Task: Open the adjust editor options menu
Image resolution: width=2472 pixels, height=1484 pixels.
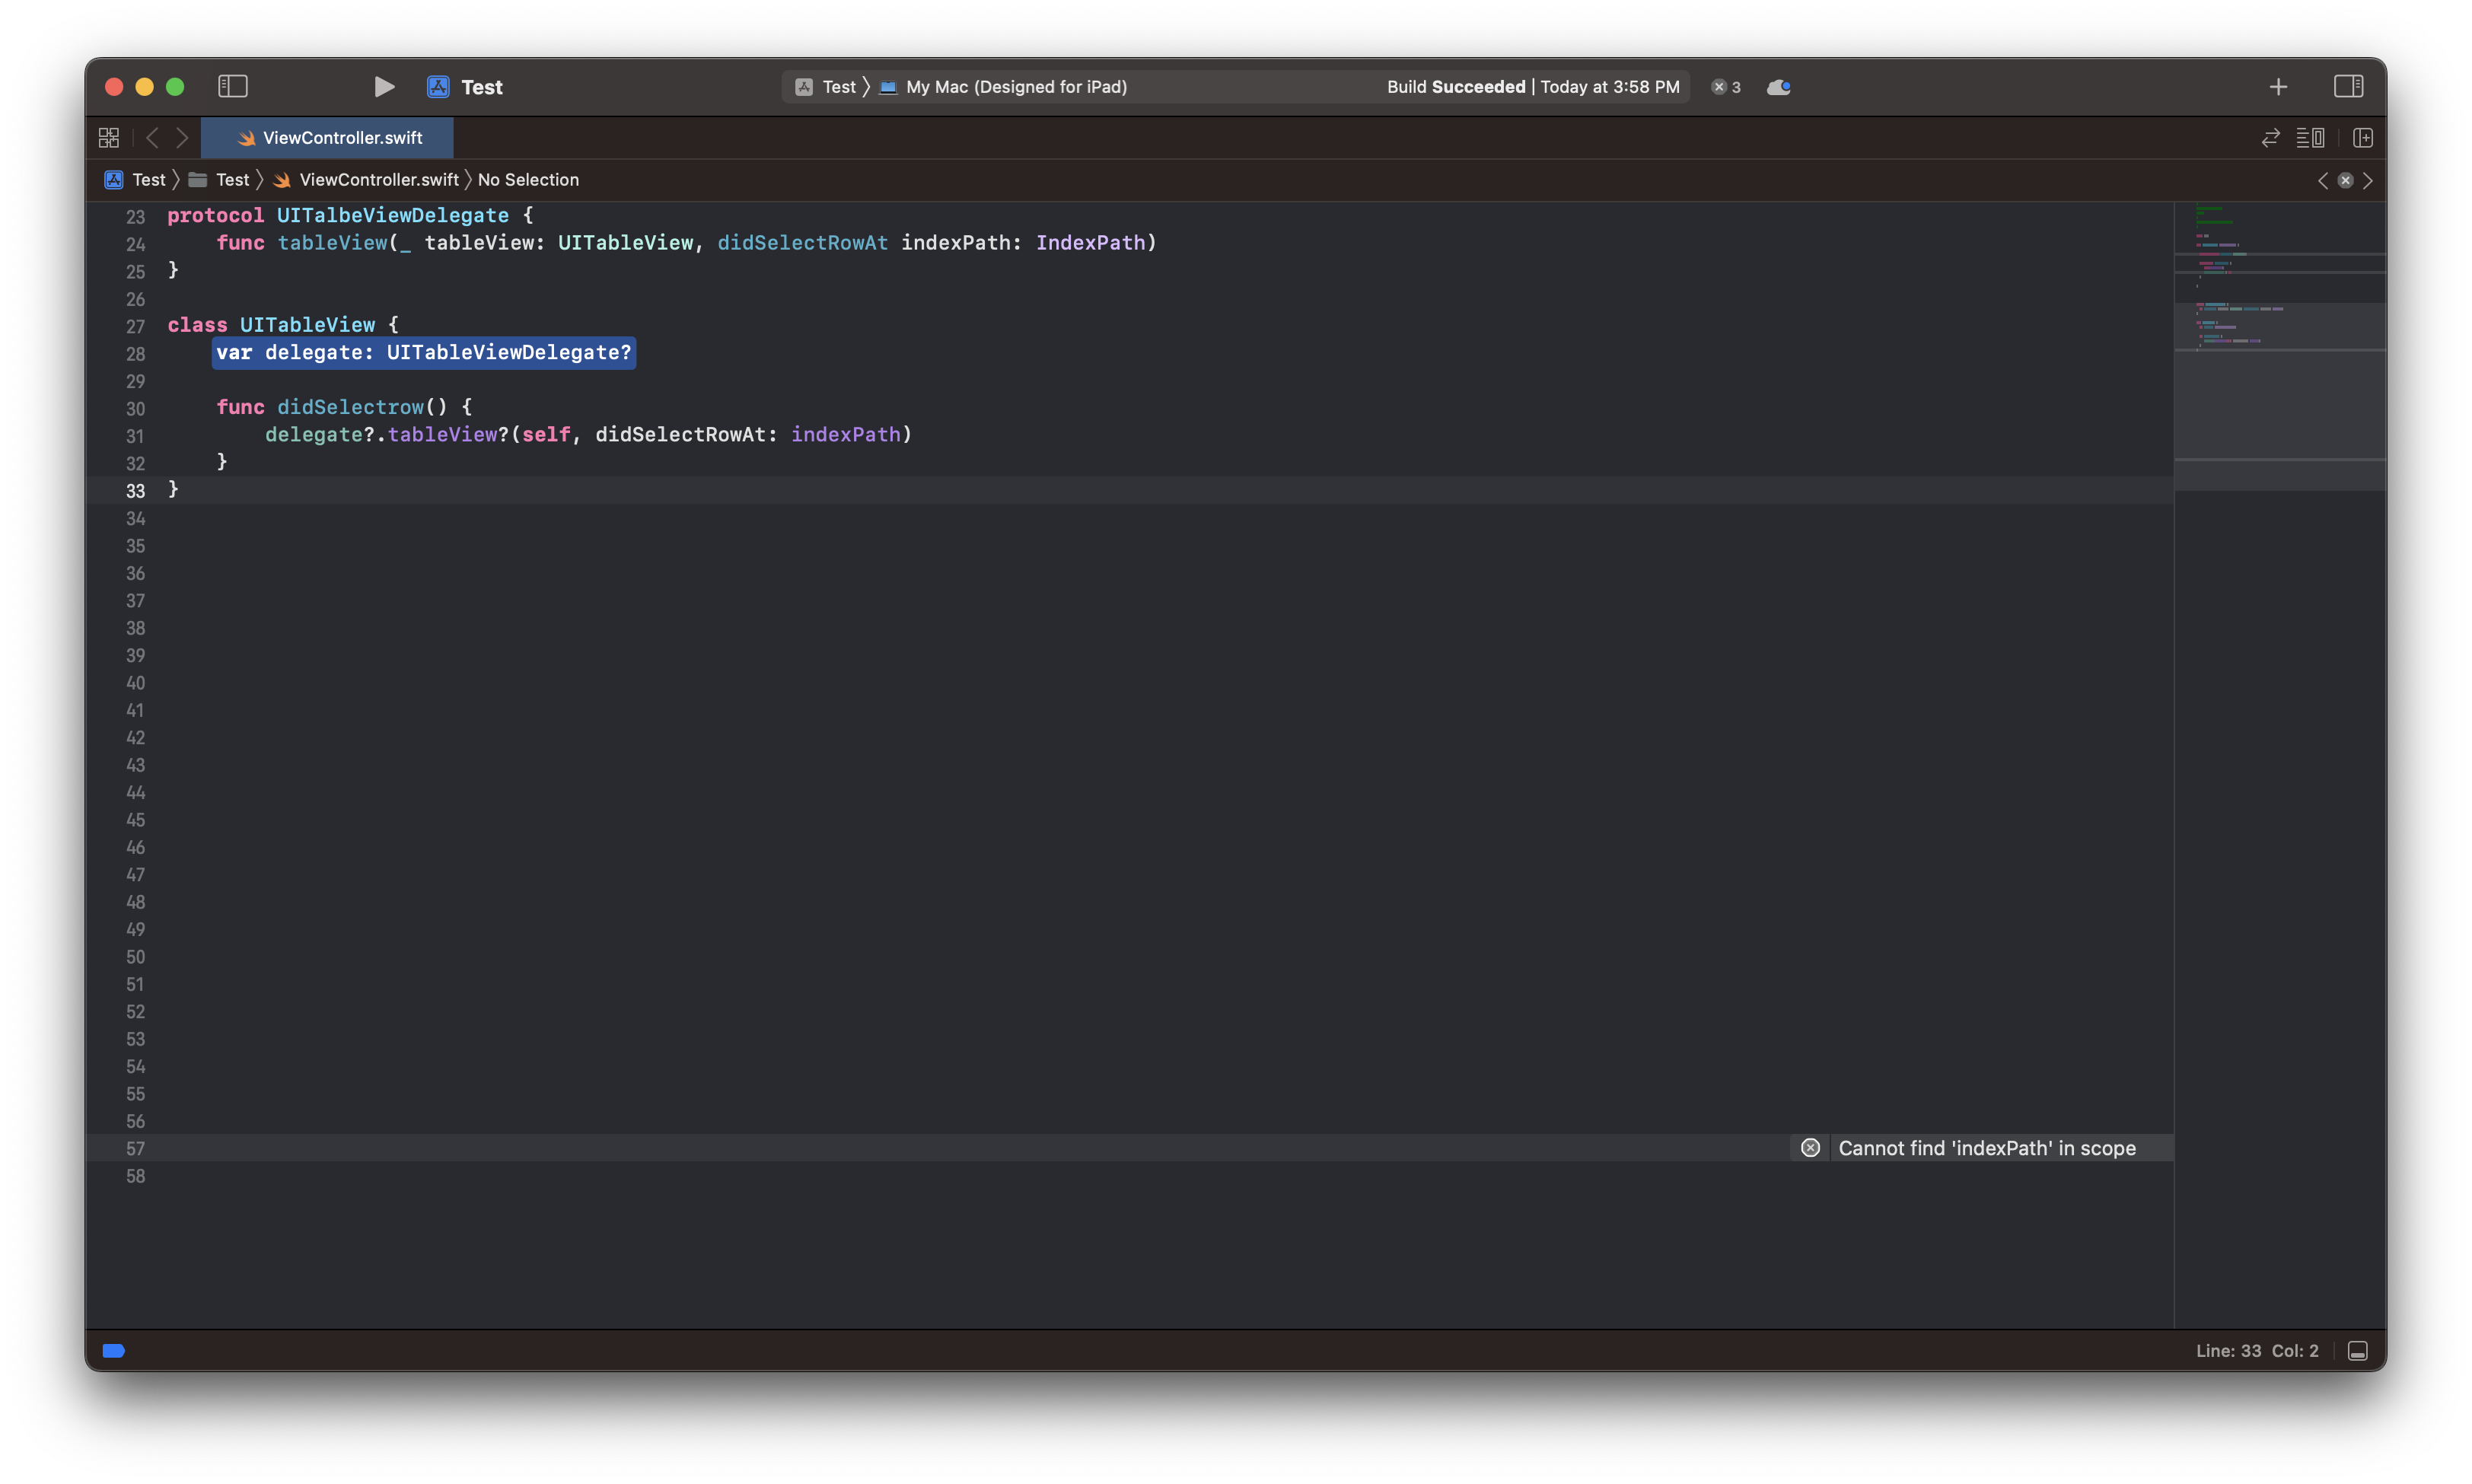Action: click(x=2310, y=138)
